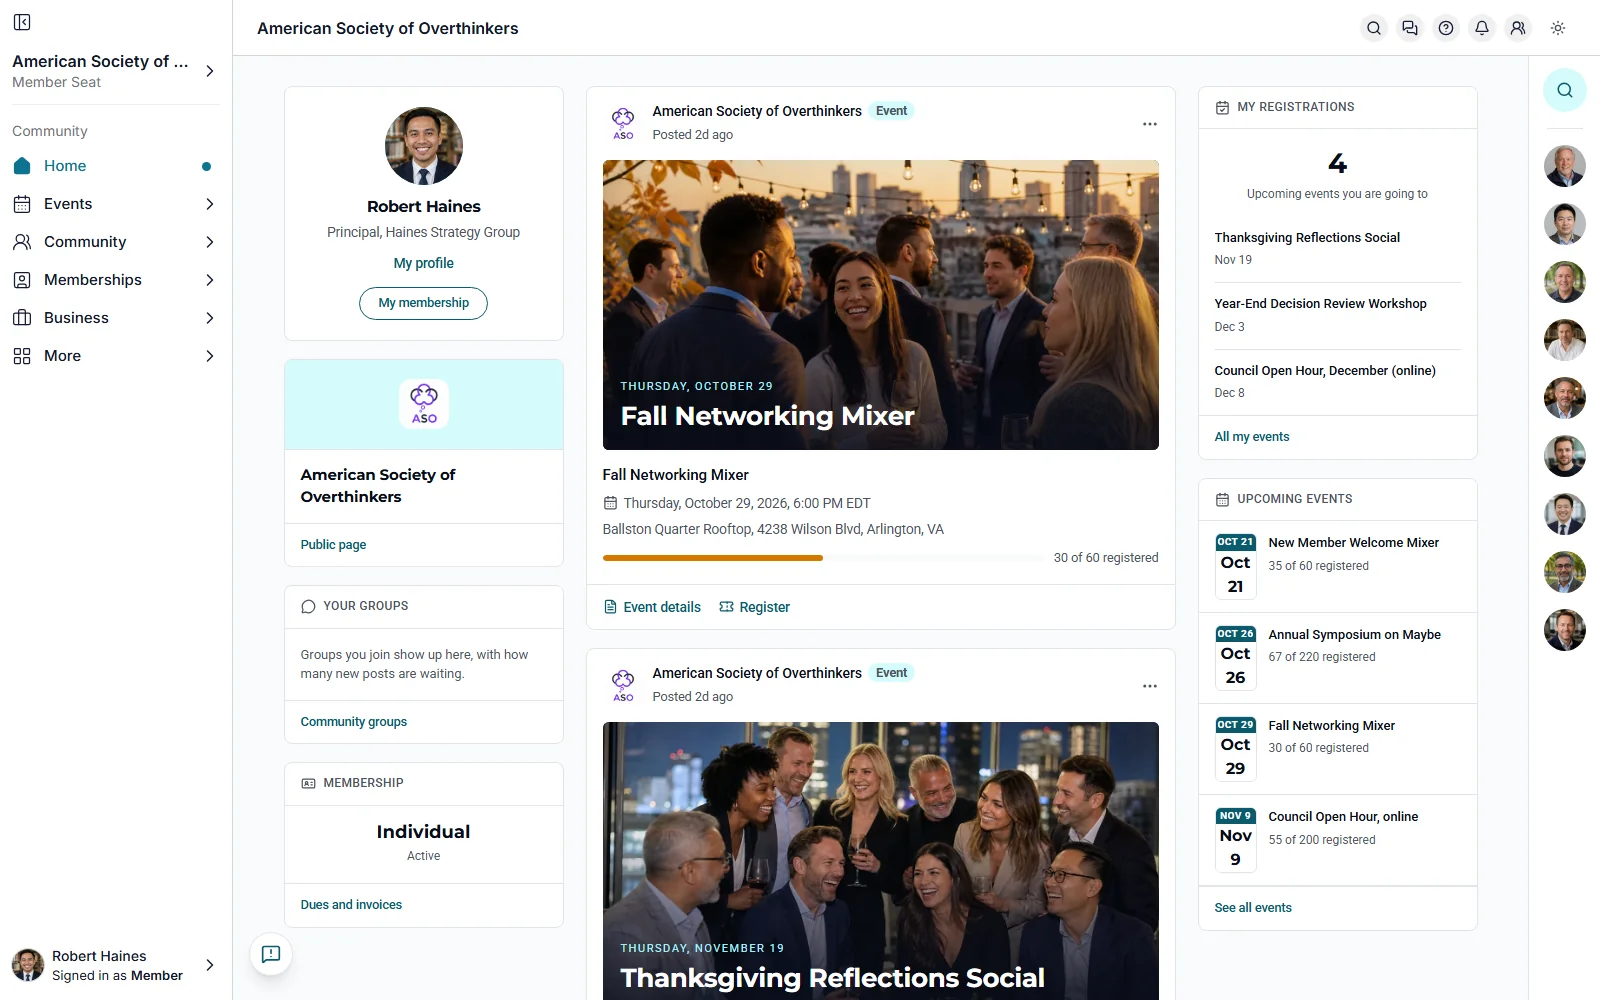Screen dimensions: 1600x1000
Task: Select Home in the sidebar
Action: tap(116, 166)
